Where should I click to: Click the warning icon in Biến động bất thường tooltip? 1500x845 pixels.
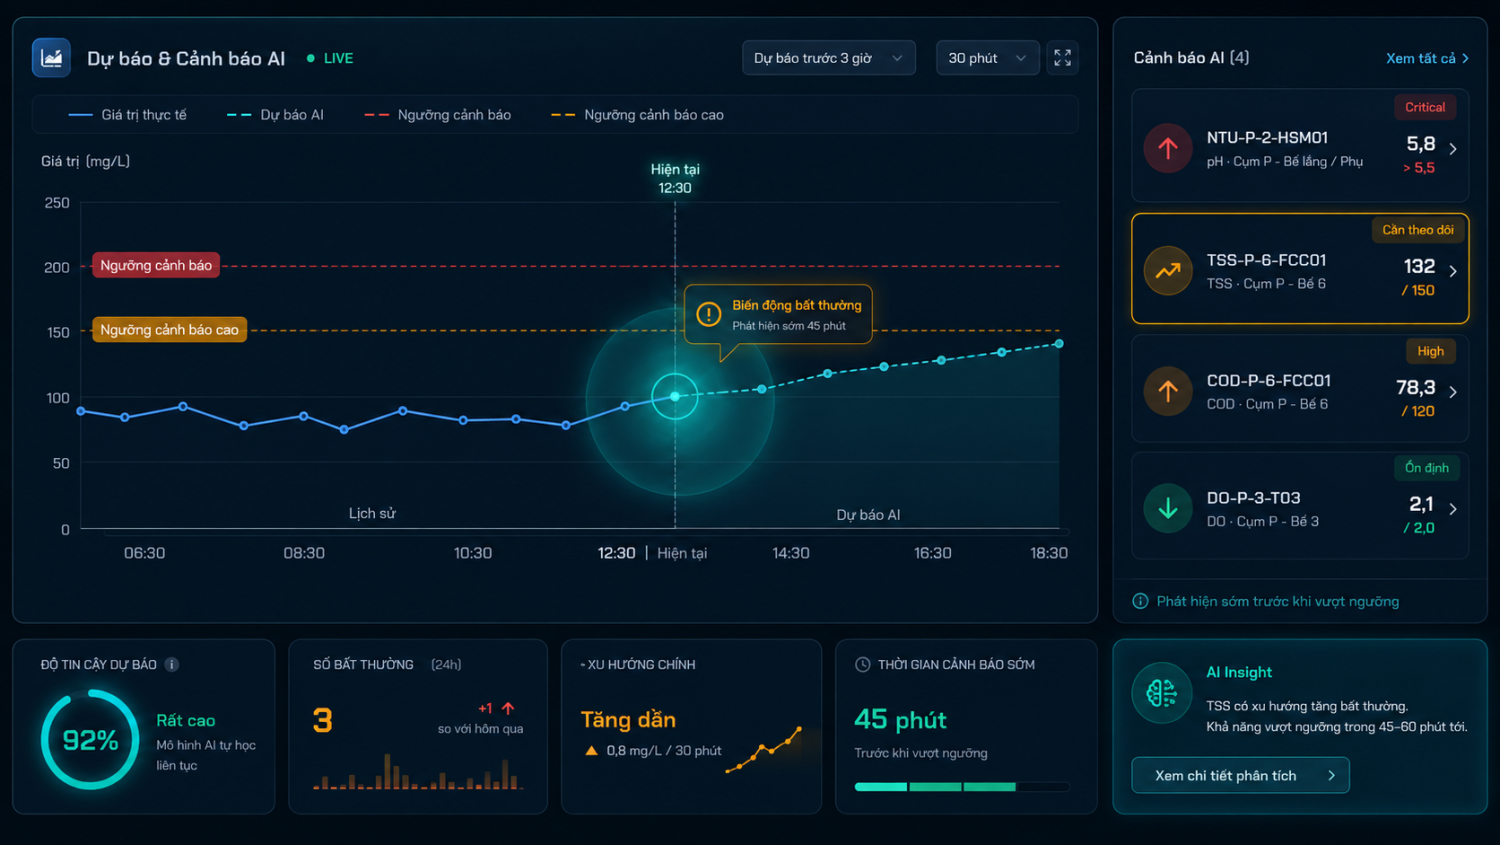(x=709, y=314)
